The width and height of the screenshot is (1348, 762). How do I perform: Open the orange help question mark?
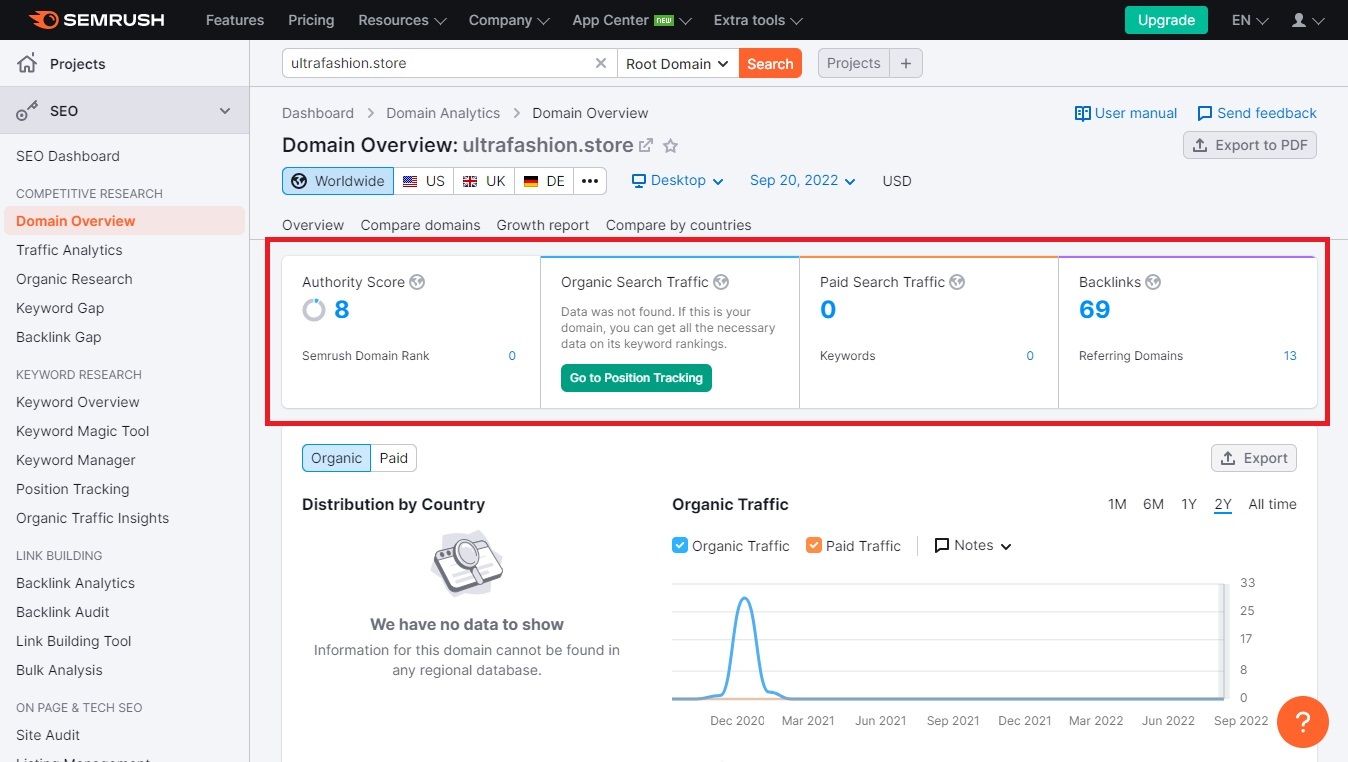tap(1303, 721)
